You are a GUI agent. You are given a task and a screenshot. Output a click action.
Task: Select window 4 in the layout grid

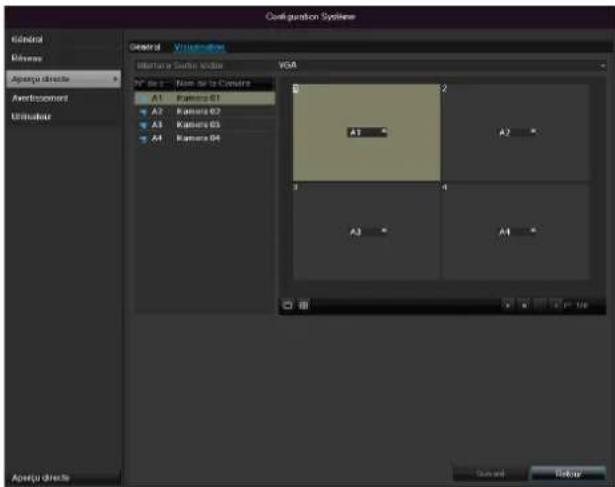click(x=516, y=232)
